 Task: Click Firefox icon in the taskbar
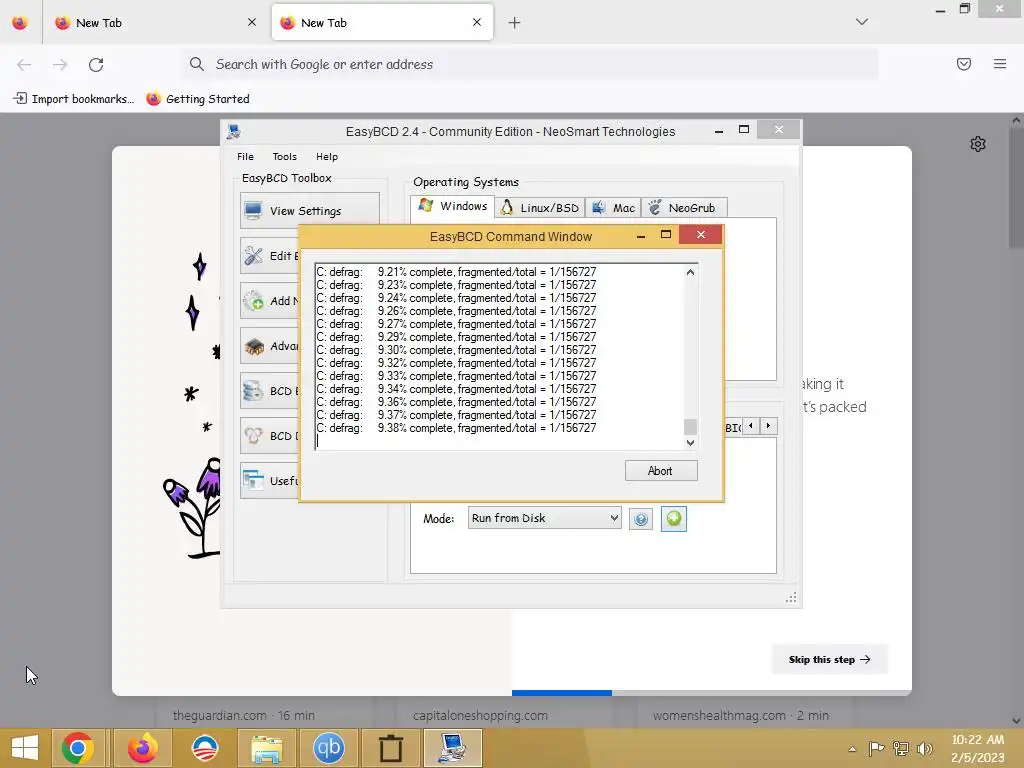point(142,748)
